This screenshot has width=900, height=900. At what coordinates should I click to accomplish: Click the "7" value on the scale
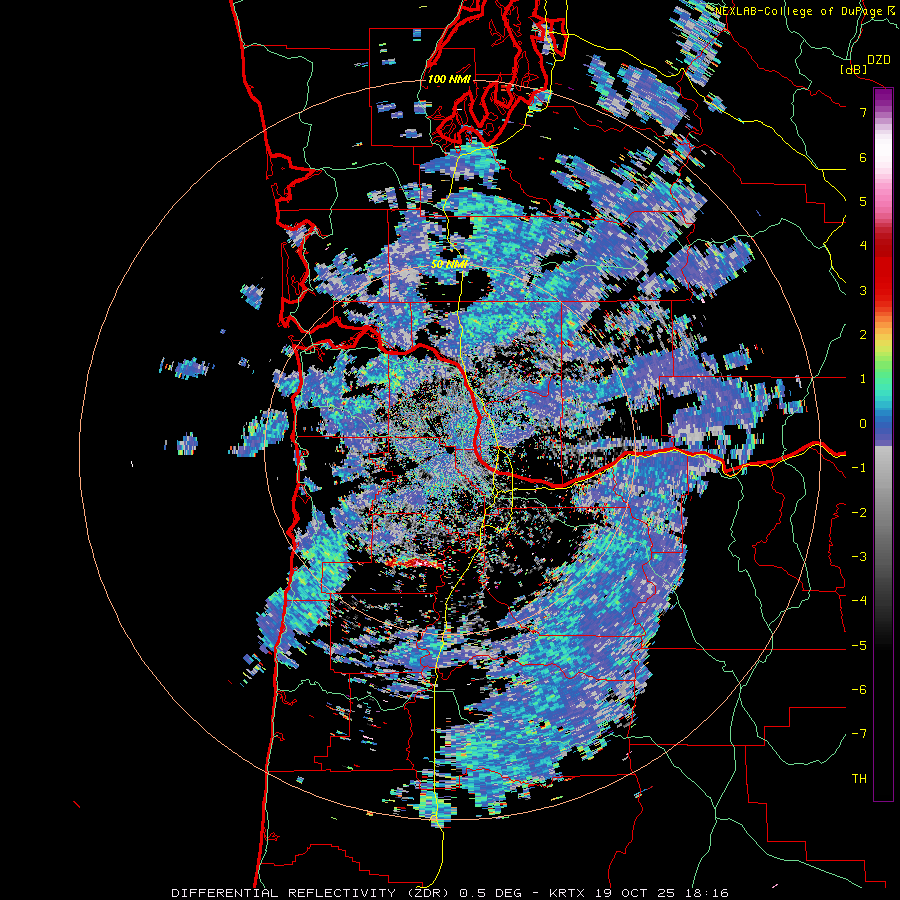click(863, 112)
